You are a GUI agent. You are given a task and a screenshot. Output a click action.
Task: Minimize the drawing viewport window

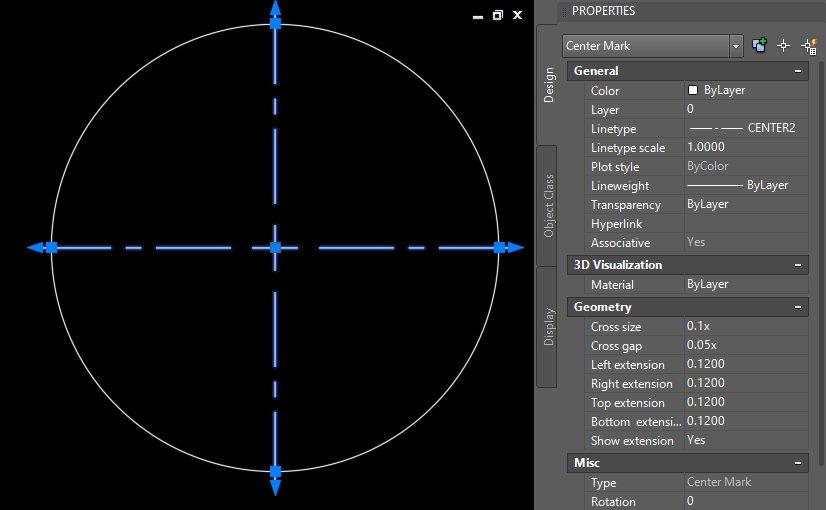pyautogui.click(x=478, y=16)
